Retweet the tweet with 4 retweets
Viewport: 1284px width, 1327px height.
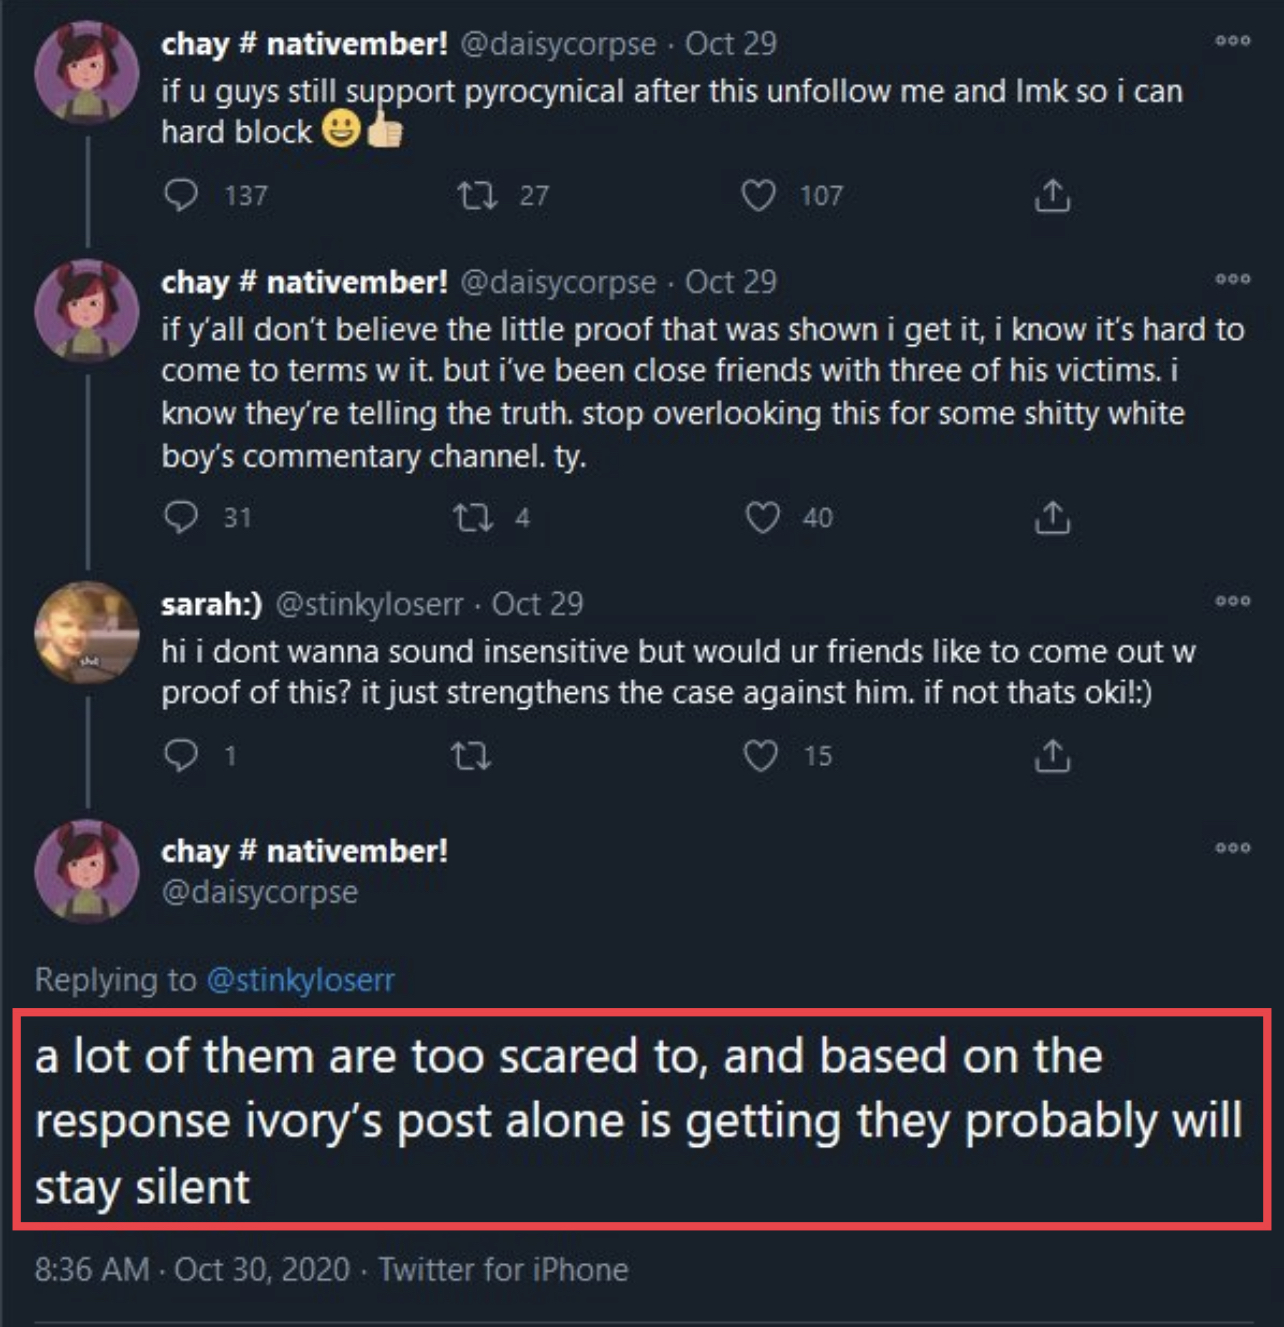472,517
